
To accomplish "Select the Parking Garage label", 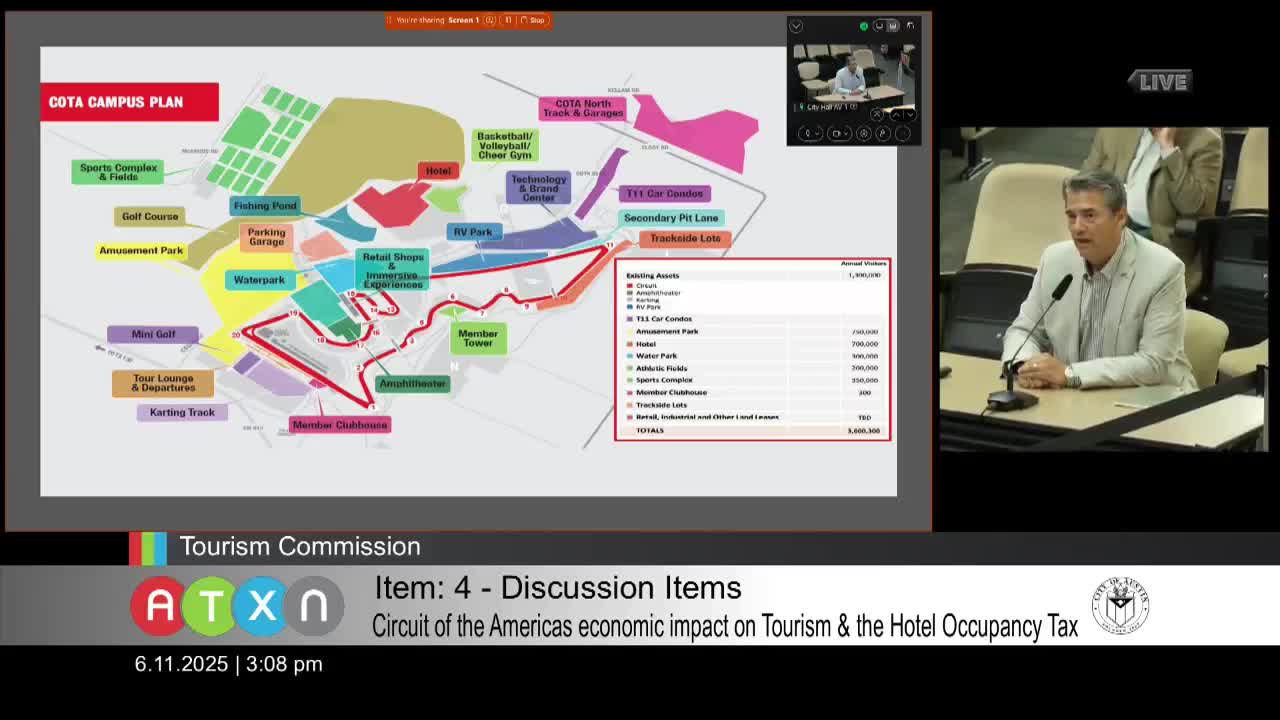I will pos(266,237).
